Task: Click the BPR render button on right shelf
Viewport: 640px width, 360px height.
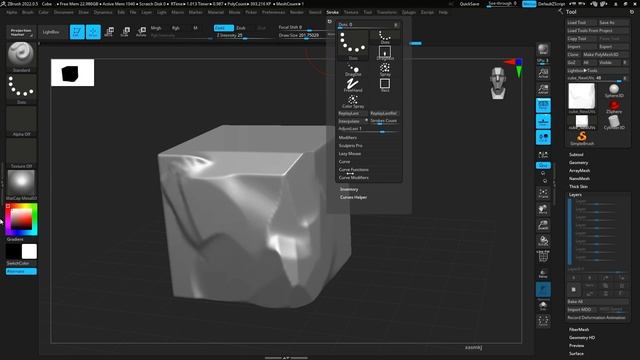Action: pyautogui.click(x=543, y=49)
